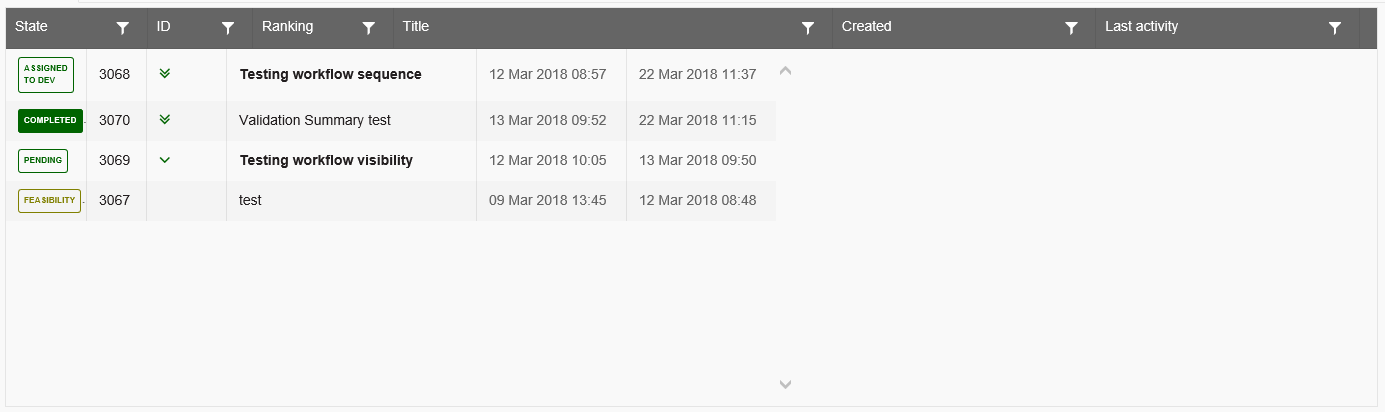Click the Pending state badge

[x=43, y=160]
